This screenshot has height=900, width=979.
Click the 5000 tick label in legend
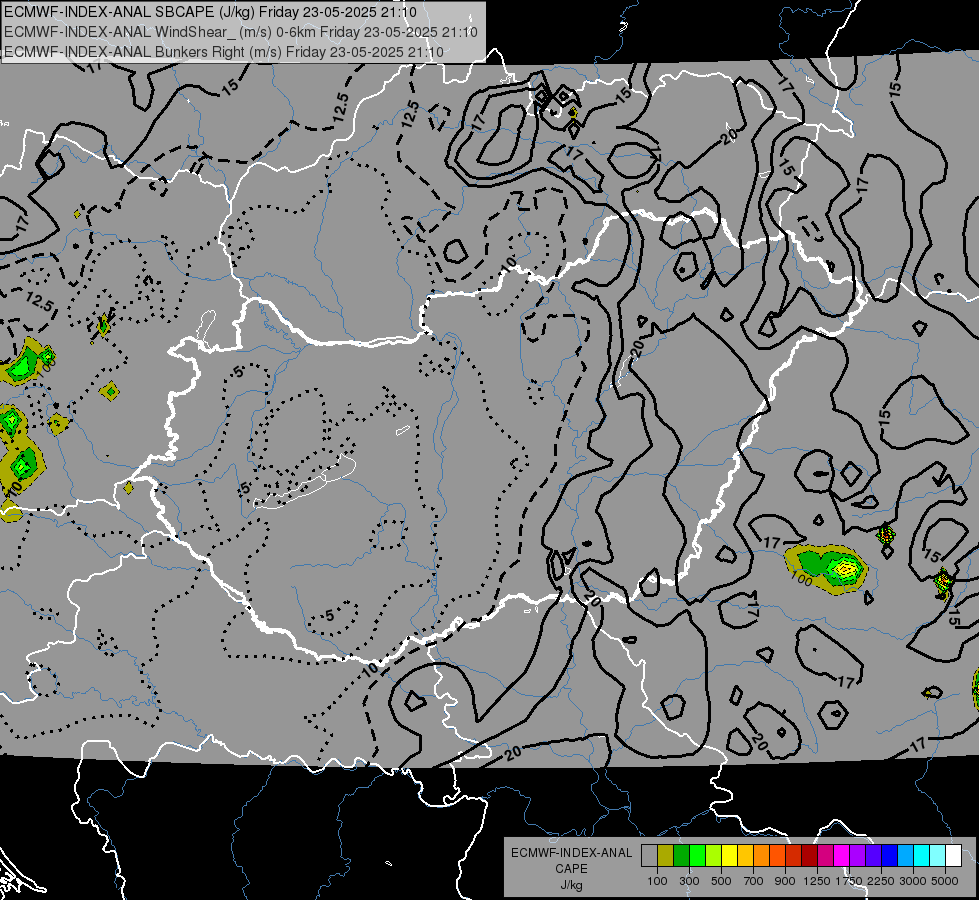point(945,881)
